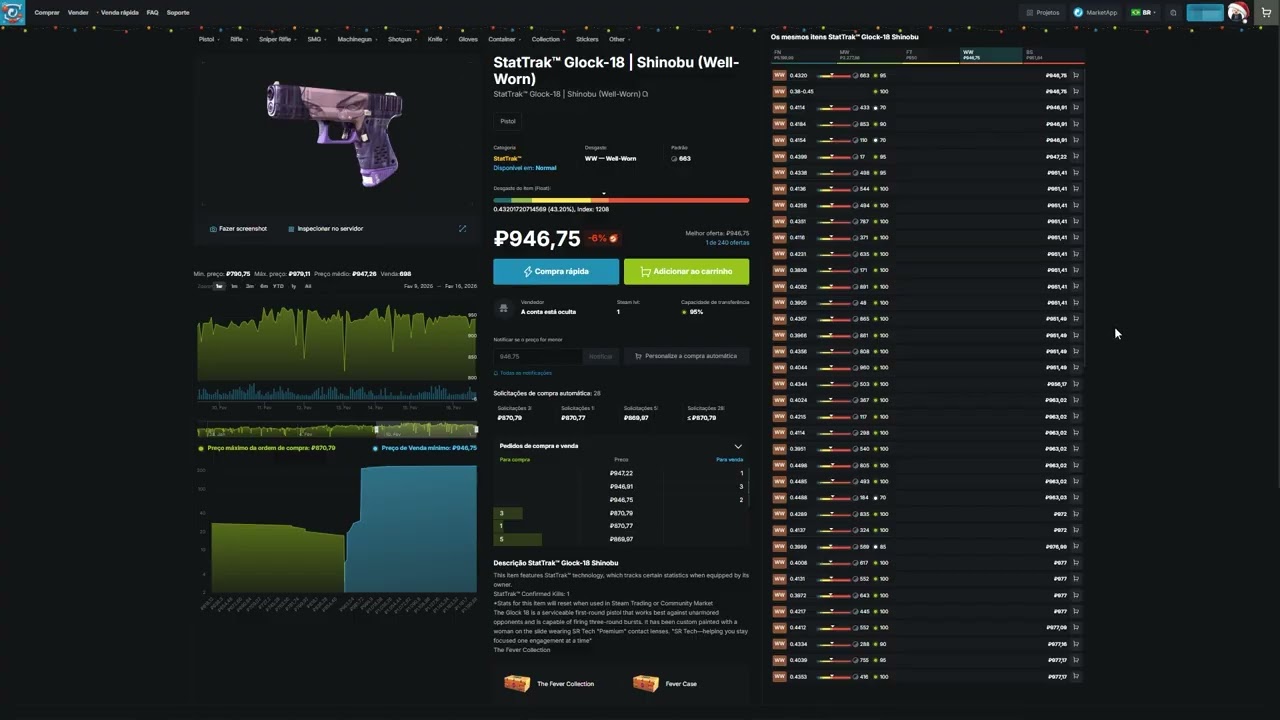Viewport: 1280px width, 720px height.
Task: Click the notify price input field
Action: pyautogui.click(x=537, y=356)
